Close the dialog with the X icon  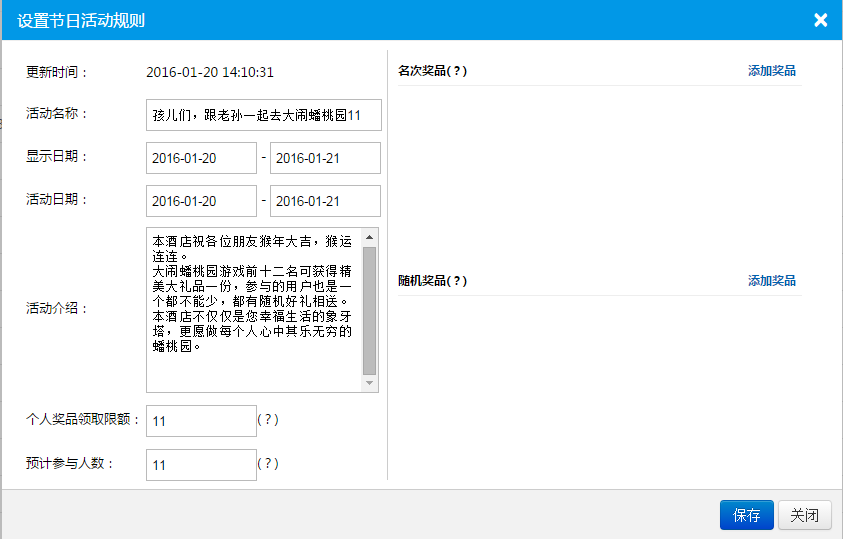pyautogui.click(x=820, y=20)
